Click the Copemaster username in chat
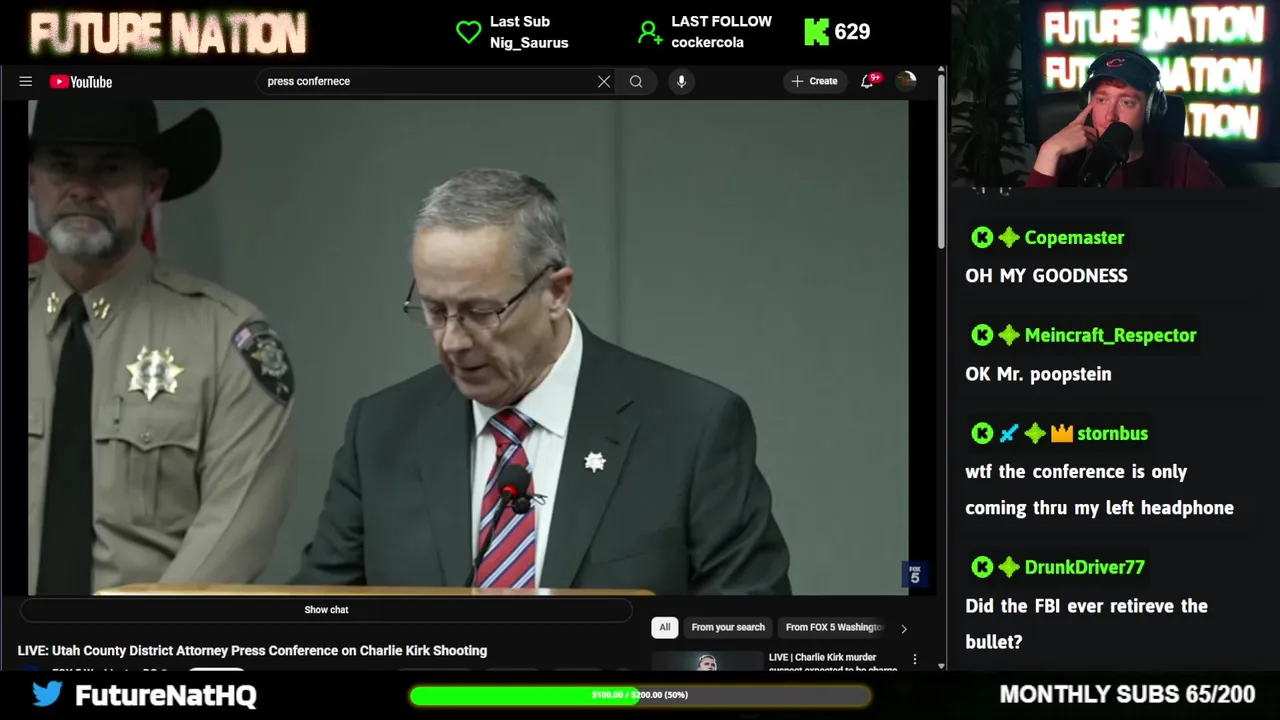The image size is (1280, 720). coord(1074,238)
